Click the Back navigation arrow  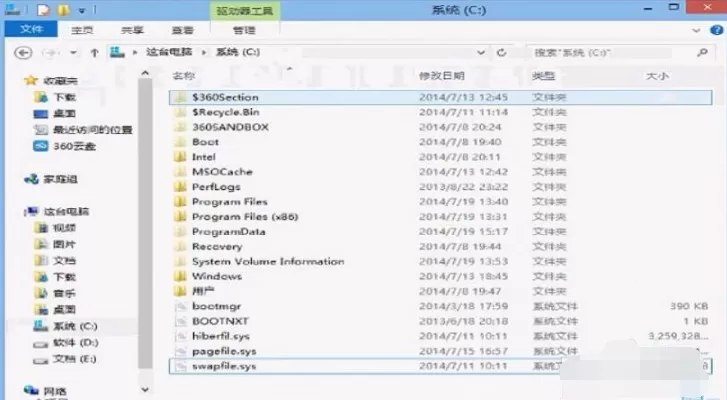pyautogui.click(x=23, y=52)
